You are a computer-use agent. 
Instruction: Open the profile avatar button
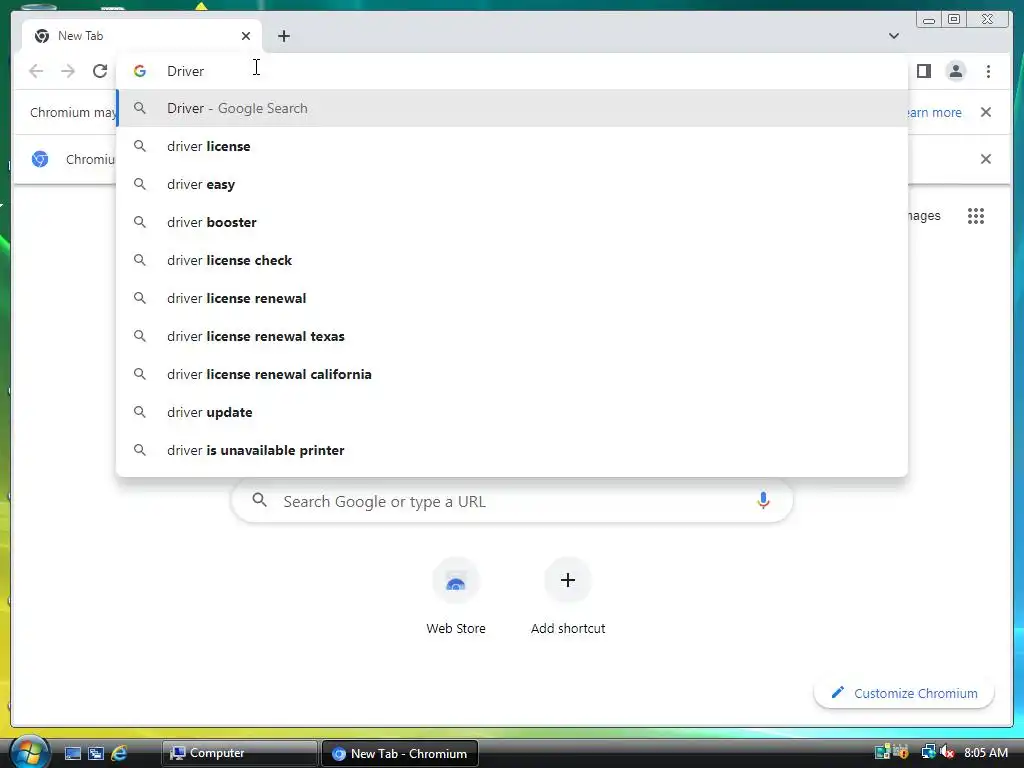coord(955,71)
